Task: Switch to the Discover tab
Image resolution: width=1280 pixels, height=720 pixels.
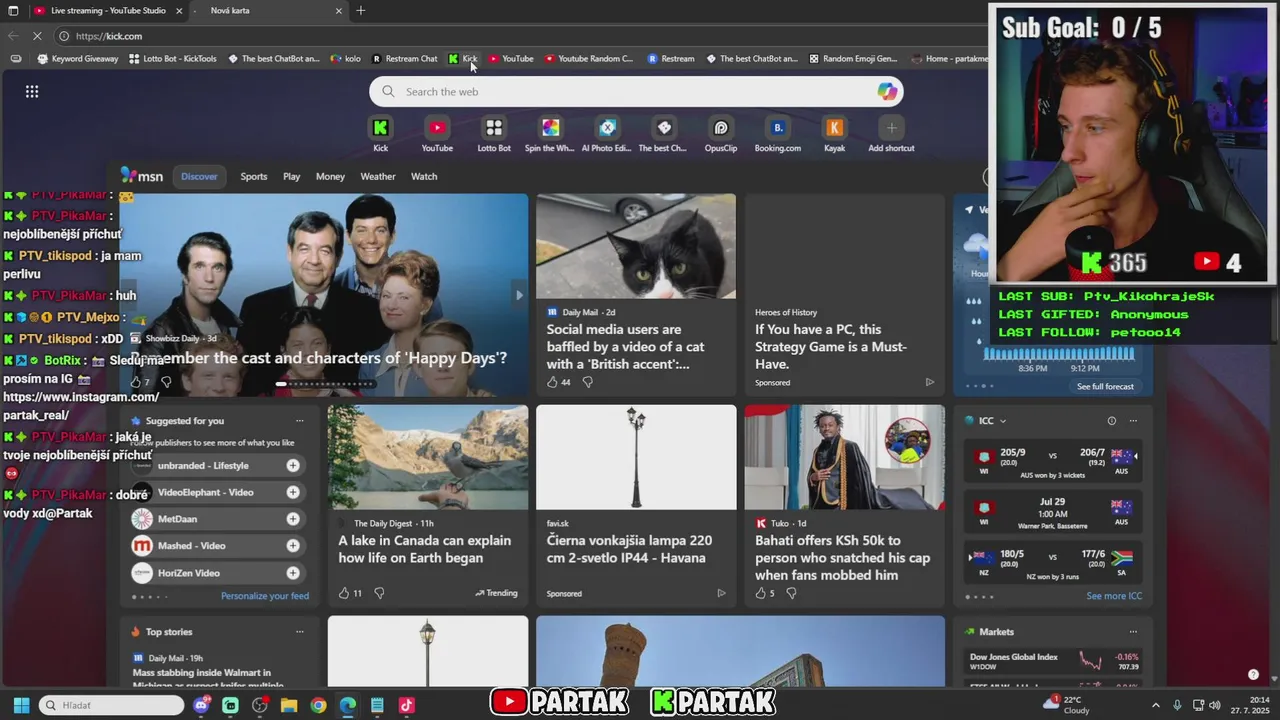Action: click(199, 176)
